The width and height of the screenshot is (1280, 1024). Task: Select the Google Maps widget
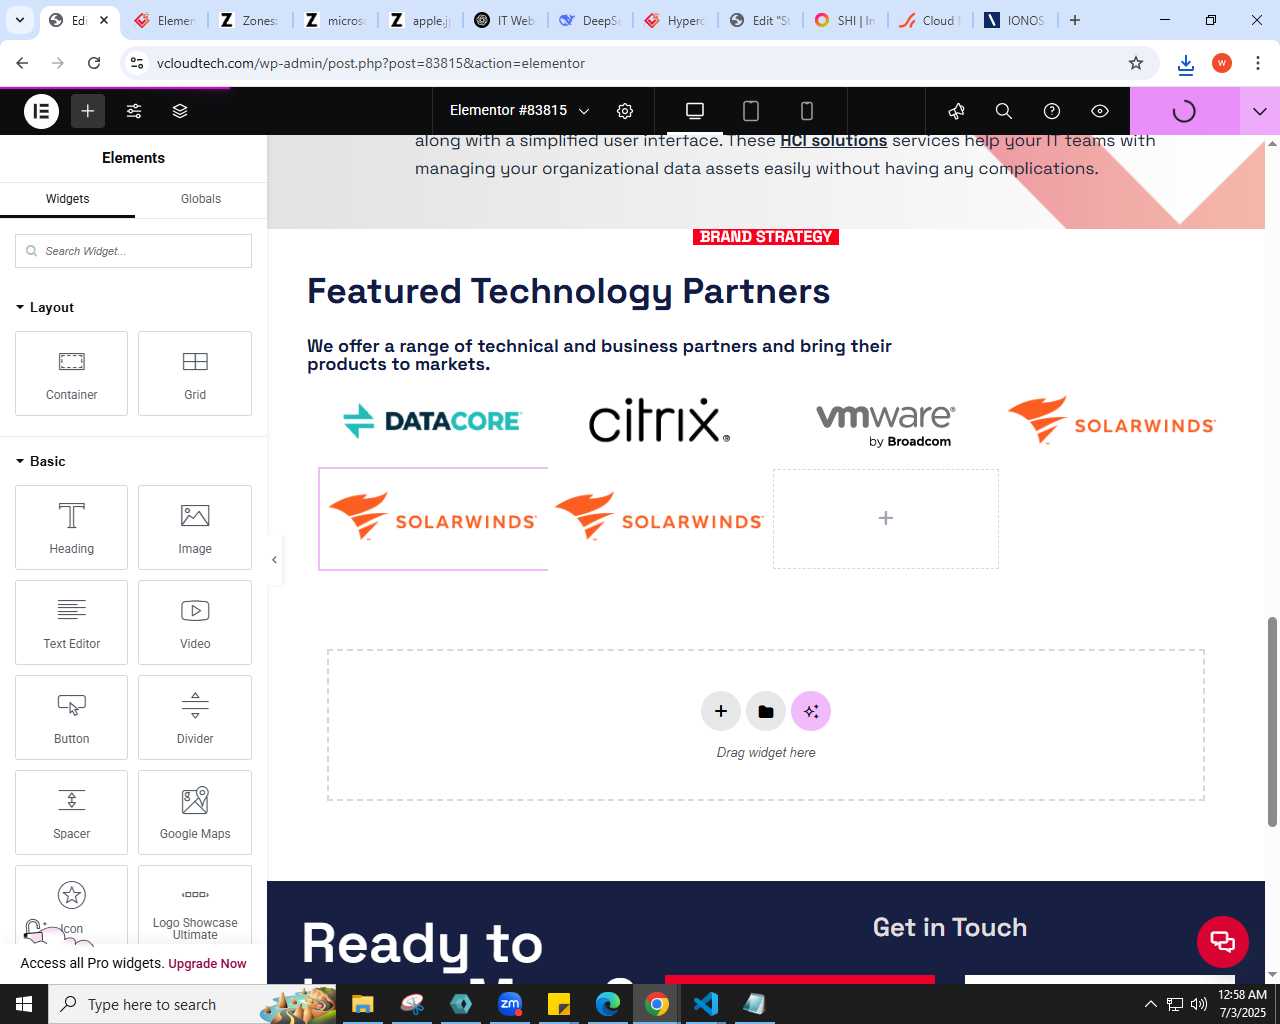click(x=195, y=812)
